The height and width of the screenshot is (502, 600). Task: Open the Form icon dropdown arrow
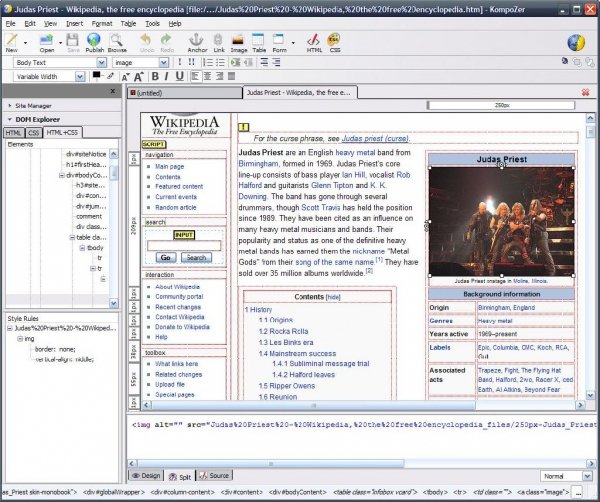tap(293, 42)
